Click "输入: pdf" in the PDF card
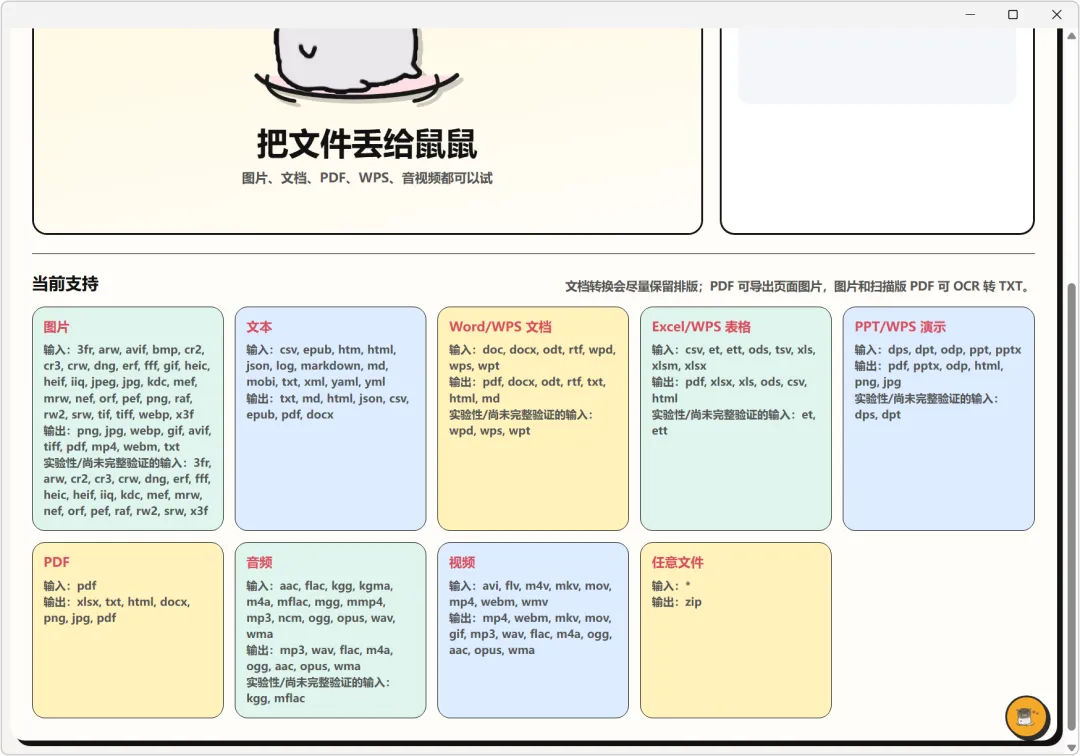The height and width of the screenshot is (756, 1080). (x=70, y=586)
